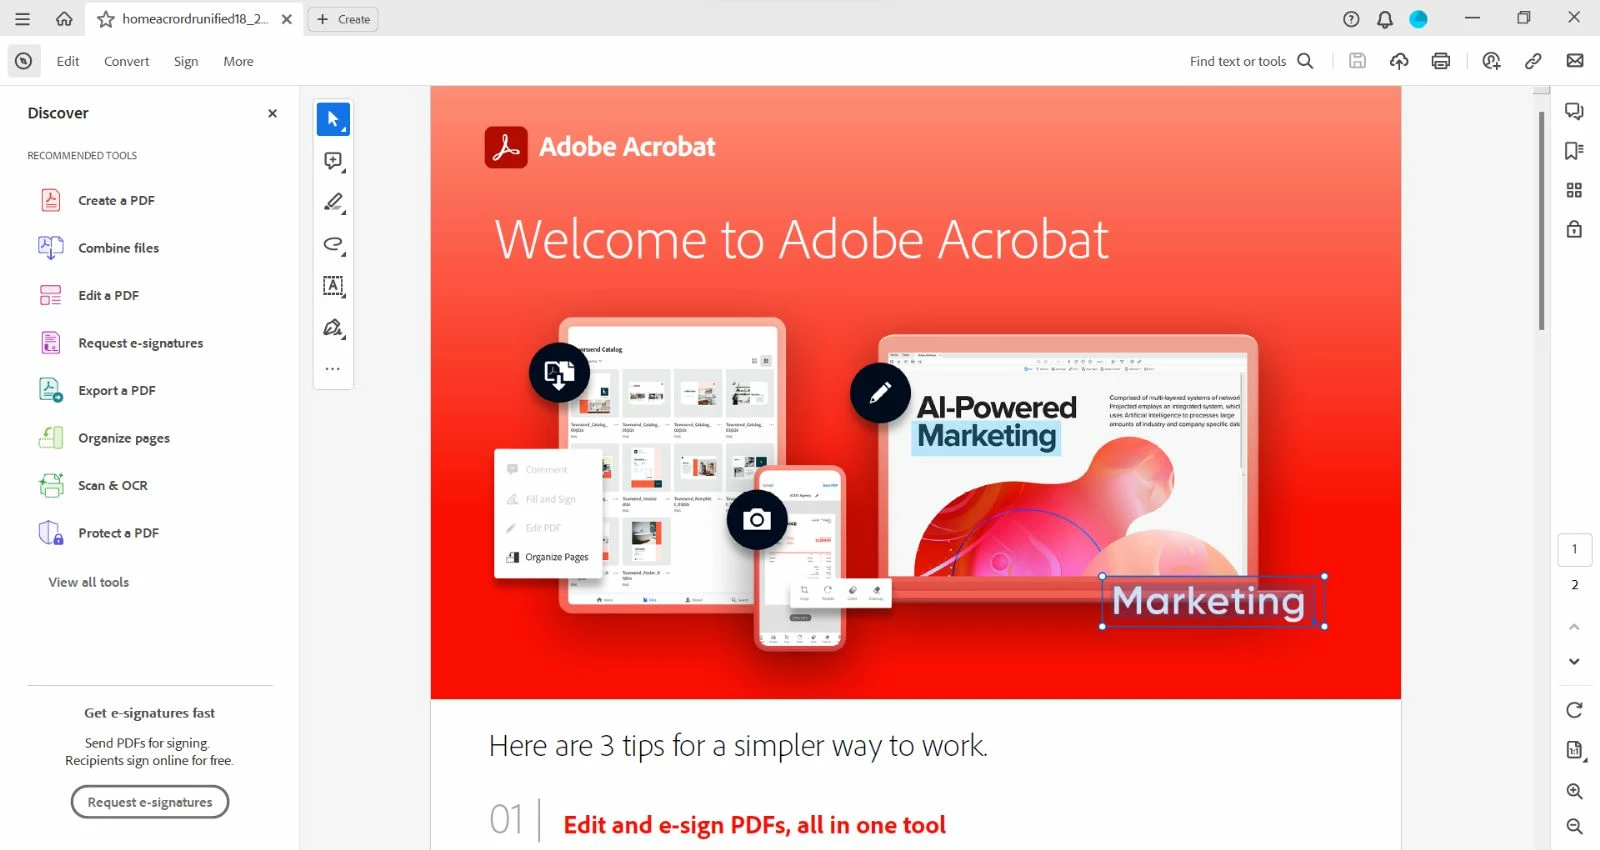Open the hamburger main menu
Image resolution: width=1600 pixels, height=850 pixels.
pos(22,19)
